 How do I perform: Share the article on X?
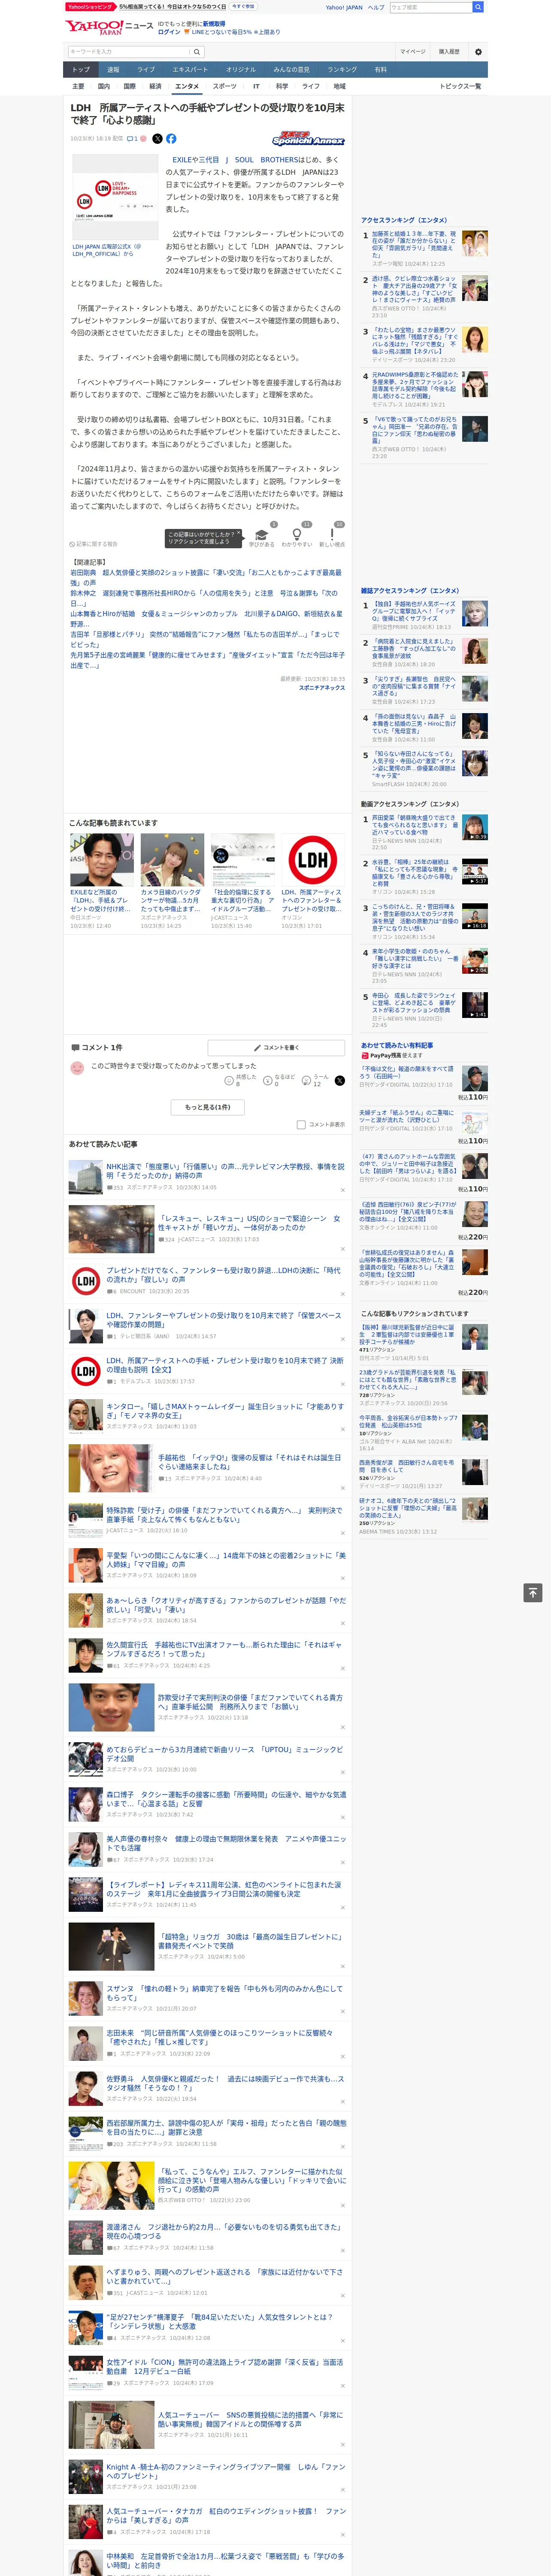(x=157, y=139)
